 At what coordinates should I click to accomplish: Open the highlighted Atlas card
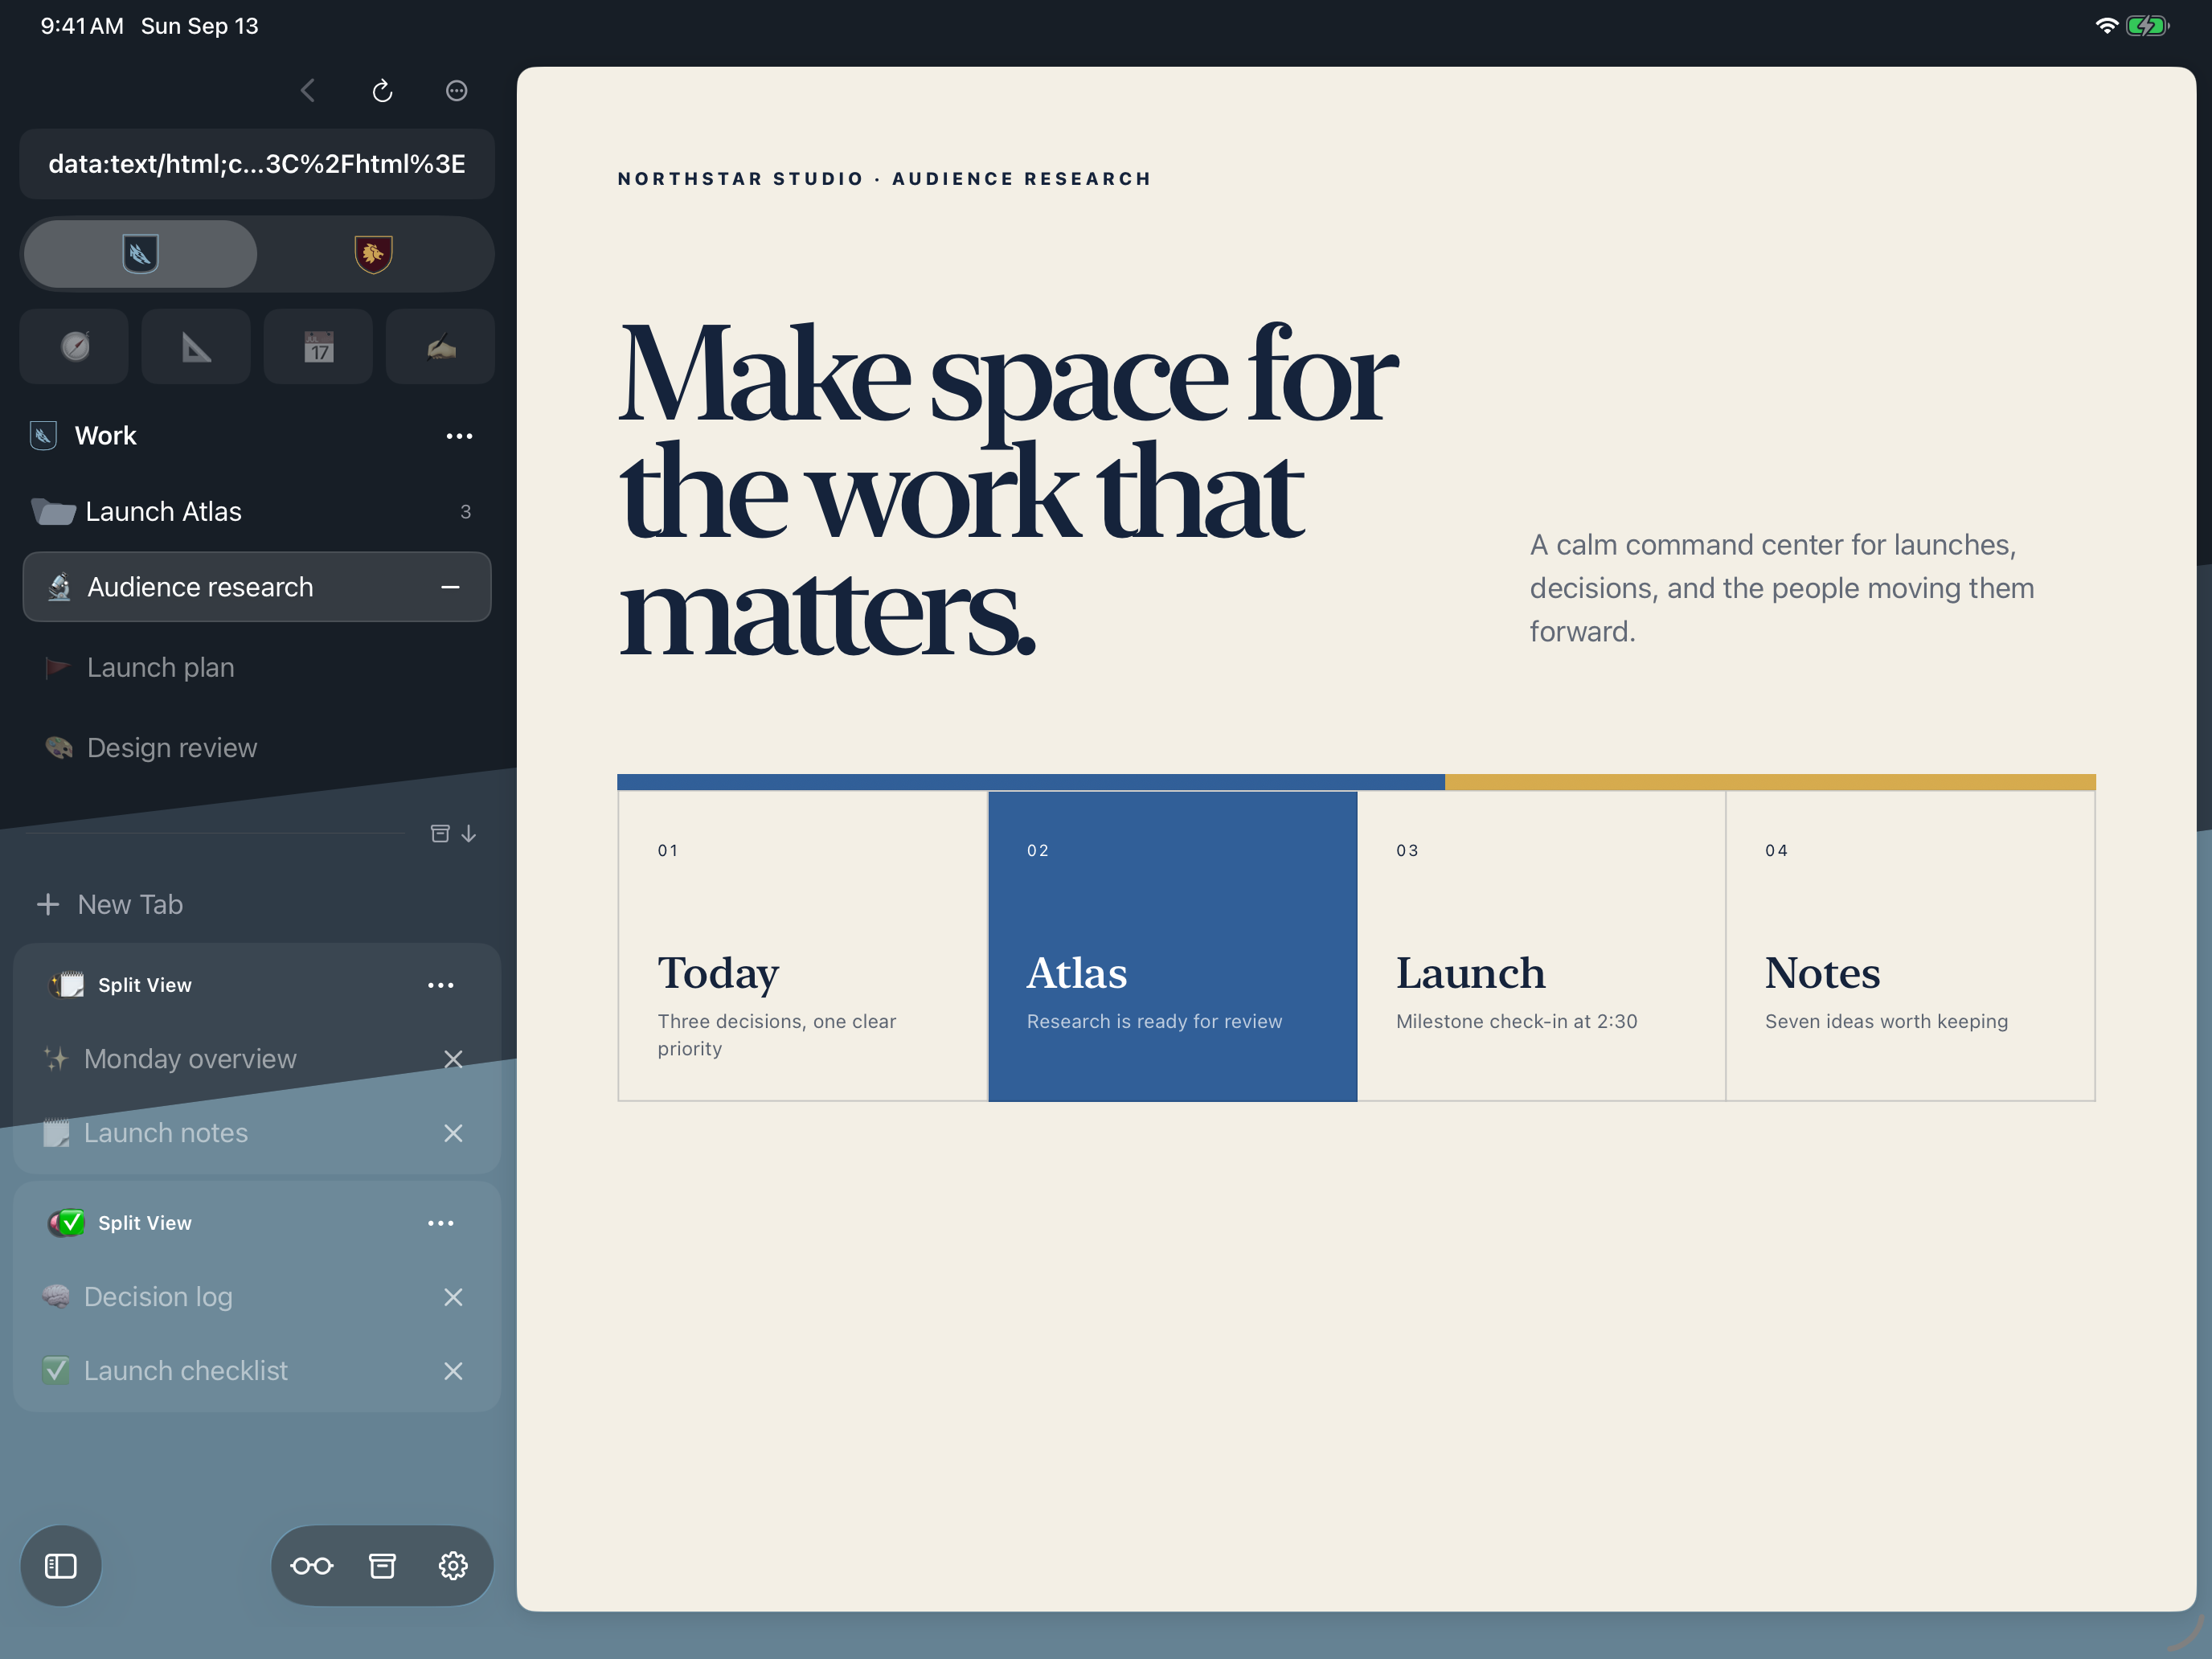pos(1172,946)
